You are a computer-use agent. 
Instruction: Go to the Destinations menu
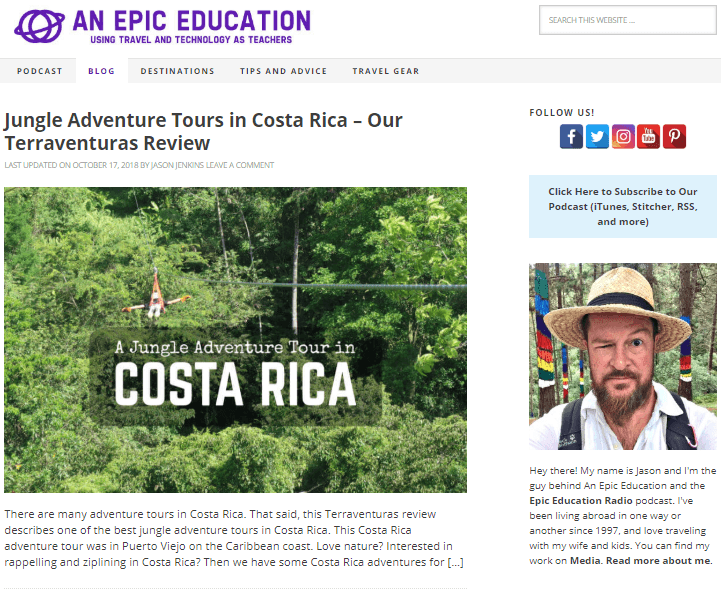(177, 71)
